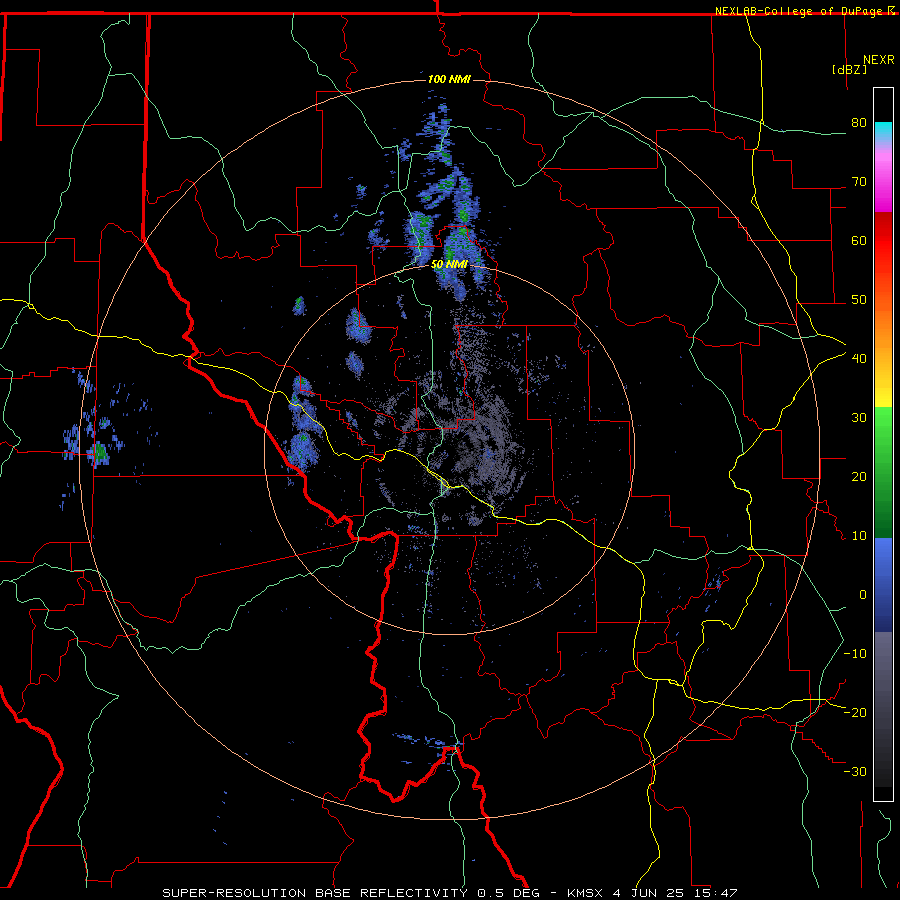Image resolution: width=900 pixels, height=900 pixels.
Task: Click the blue segment of the color bar
Action: (x=883, y=585)
